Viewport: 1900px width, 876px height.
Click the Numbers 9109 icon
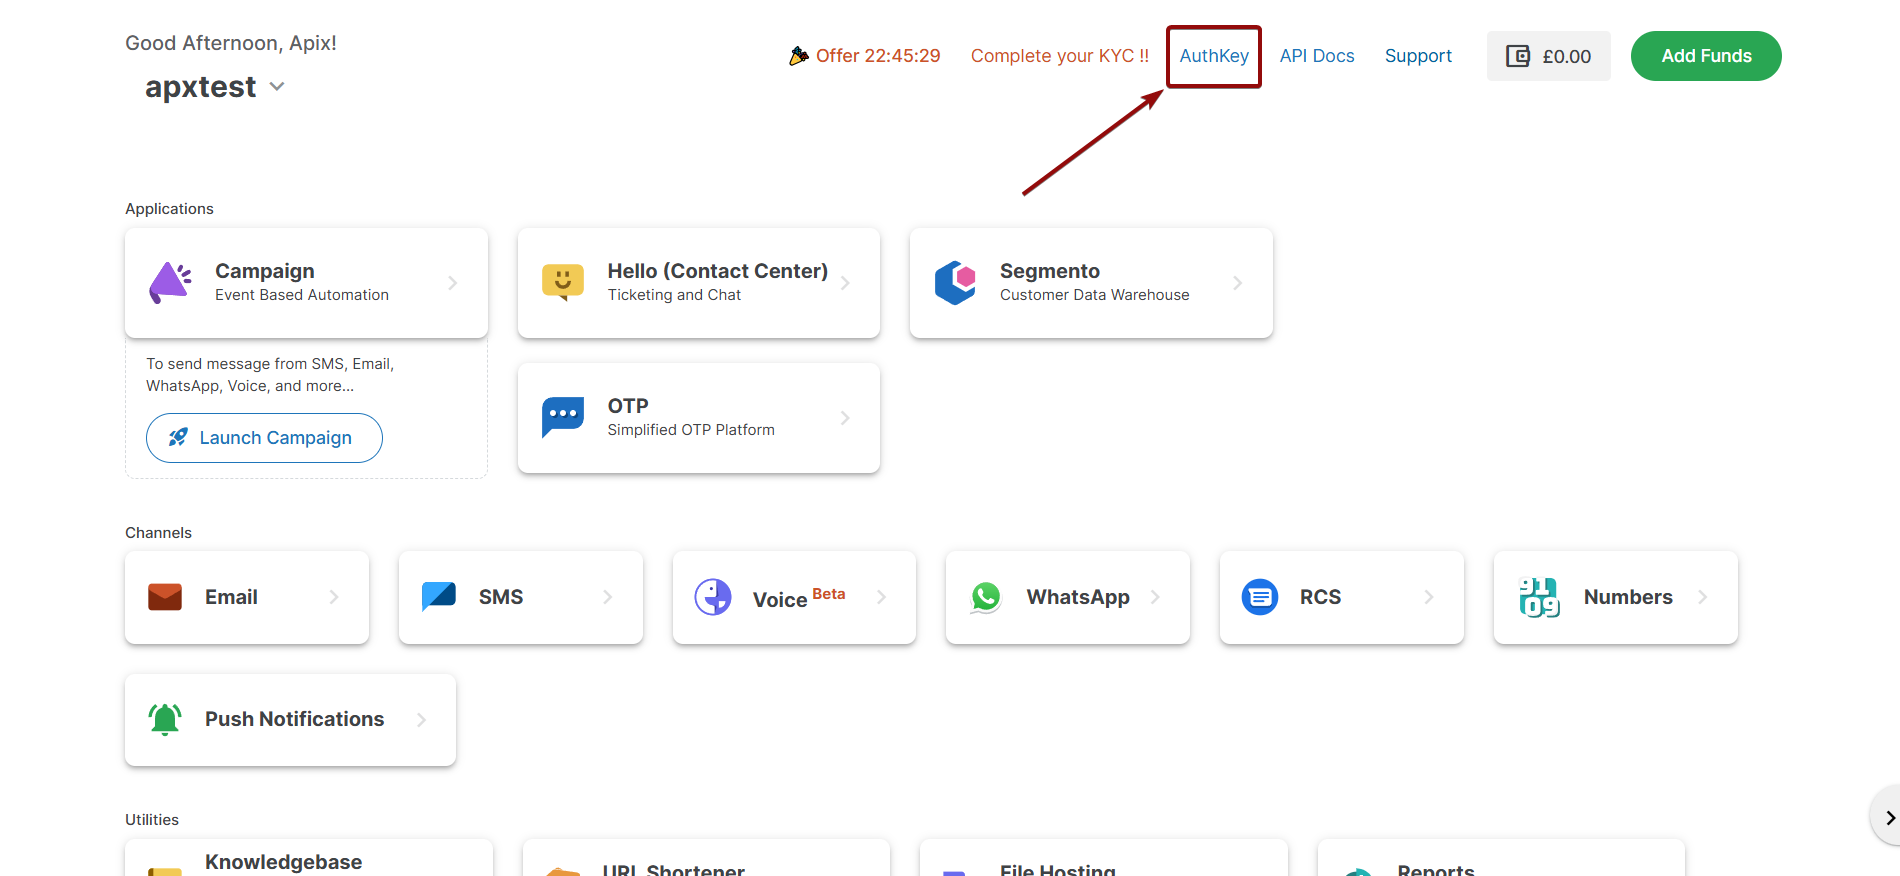pos(1539,597)
